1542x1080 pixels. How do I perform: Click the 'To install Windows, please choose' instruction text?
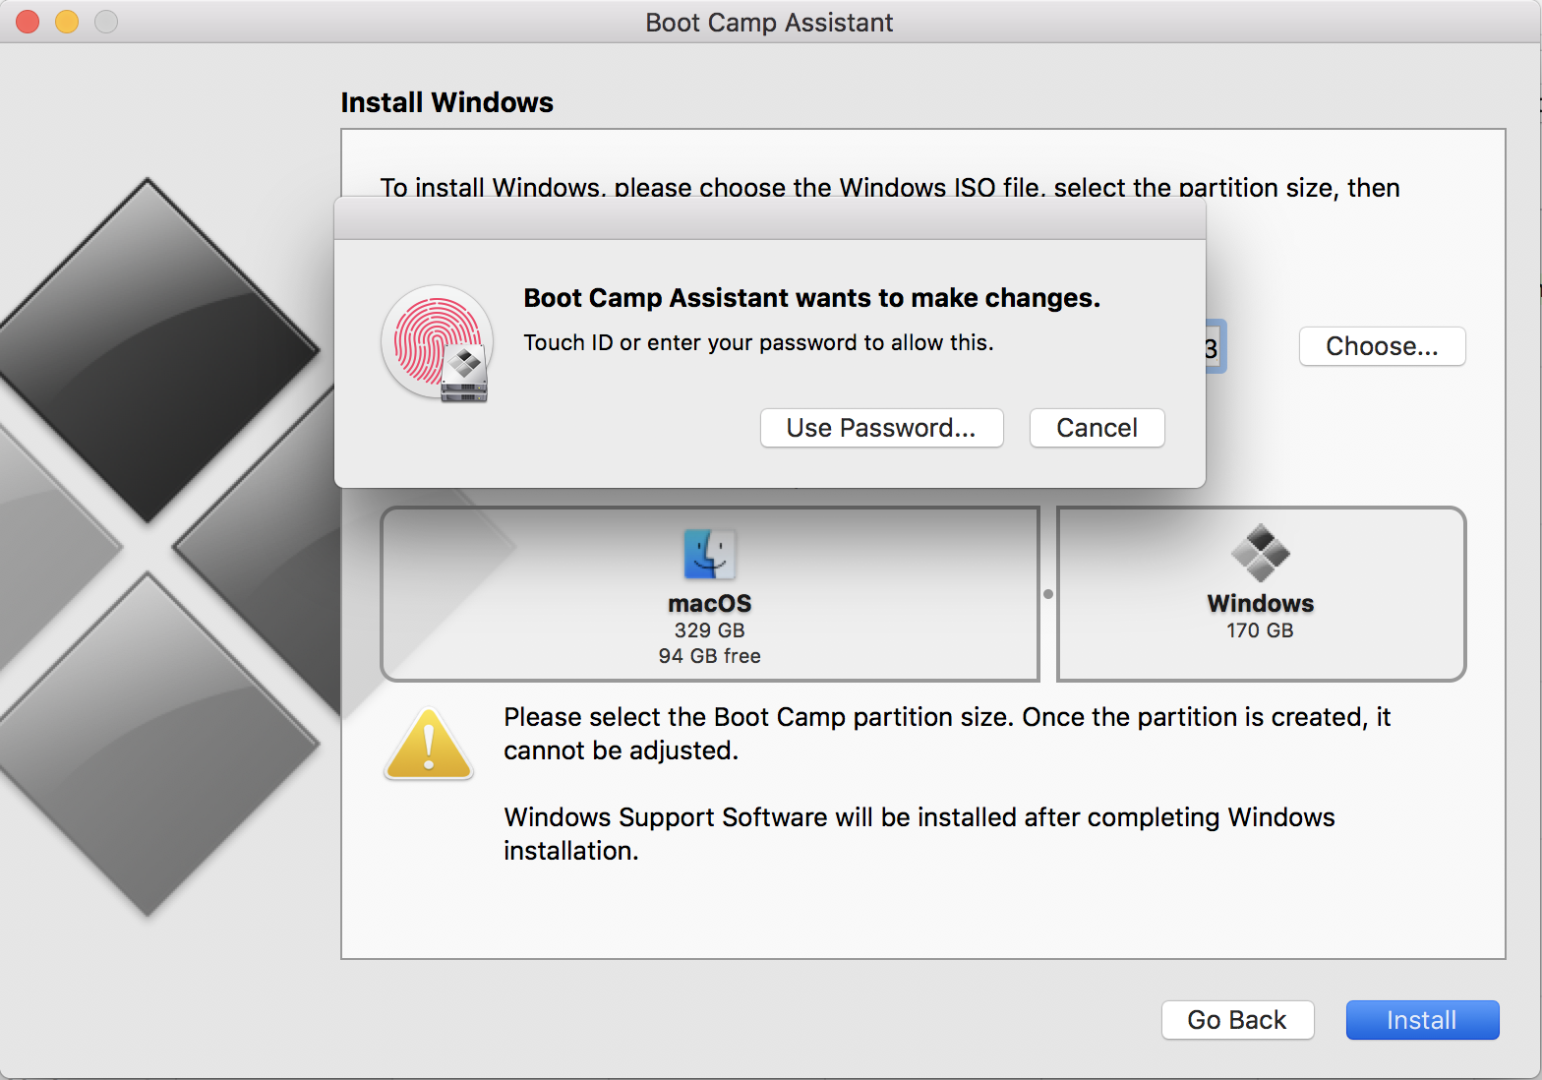click(890, 187)
